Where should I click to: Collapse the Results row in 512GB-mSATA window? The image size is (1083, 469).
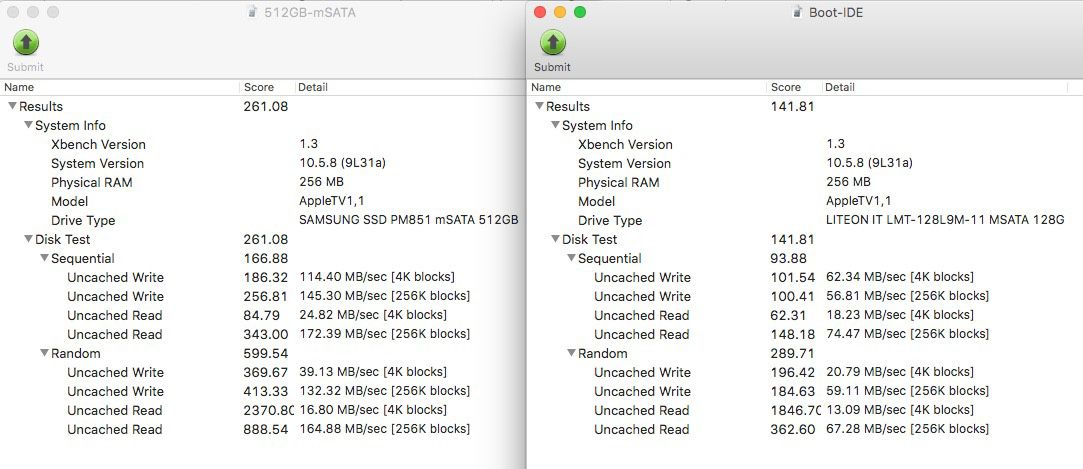tap(12, 106)
